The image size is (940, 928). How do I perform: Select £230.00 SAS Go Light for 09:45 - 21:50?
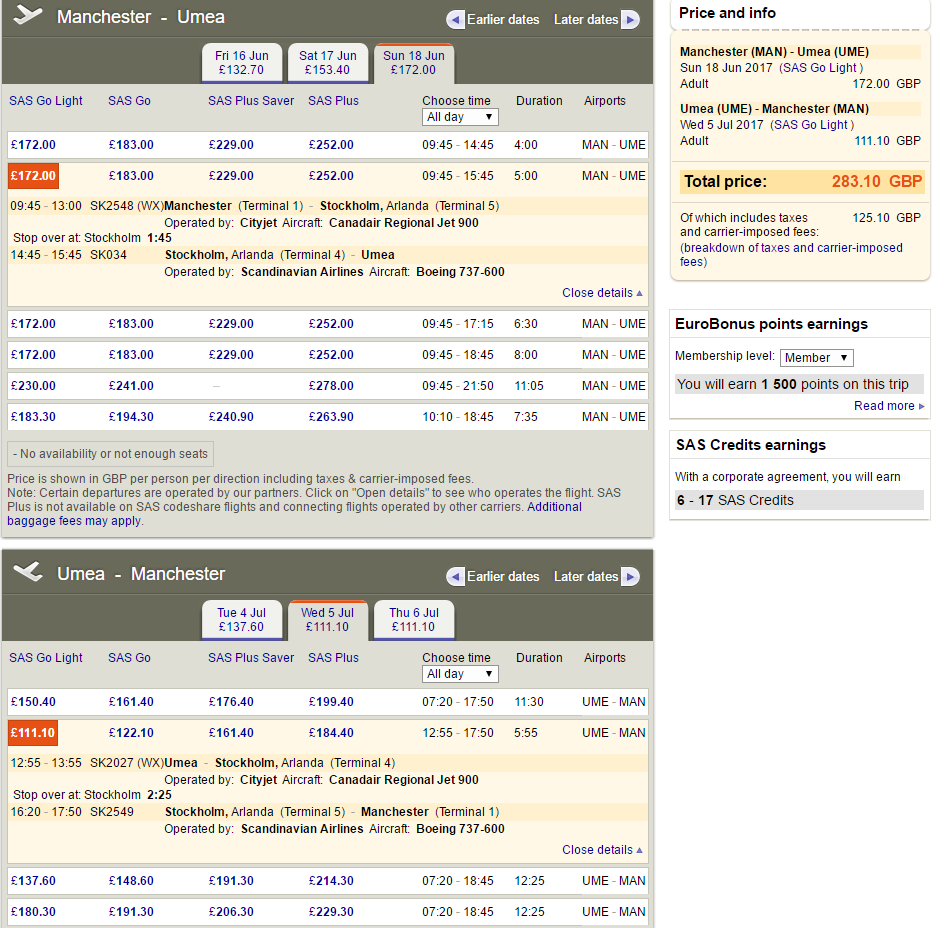click(34, 386)
